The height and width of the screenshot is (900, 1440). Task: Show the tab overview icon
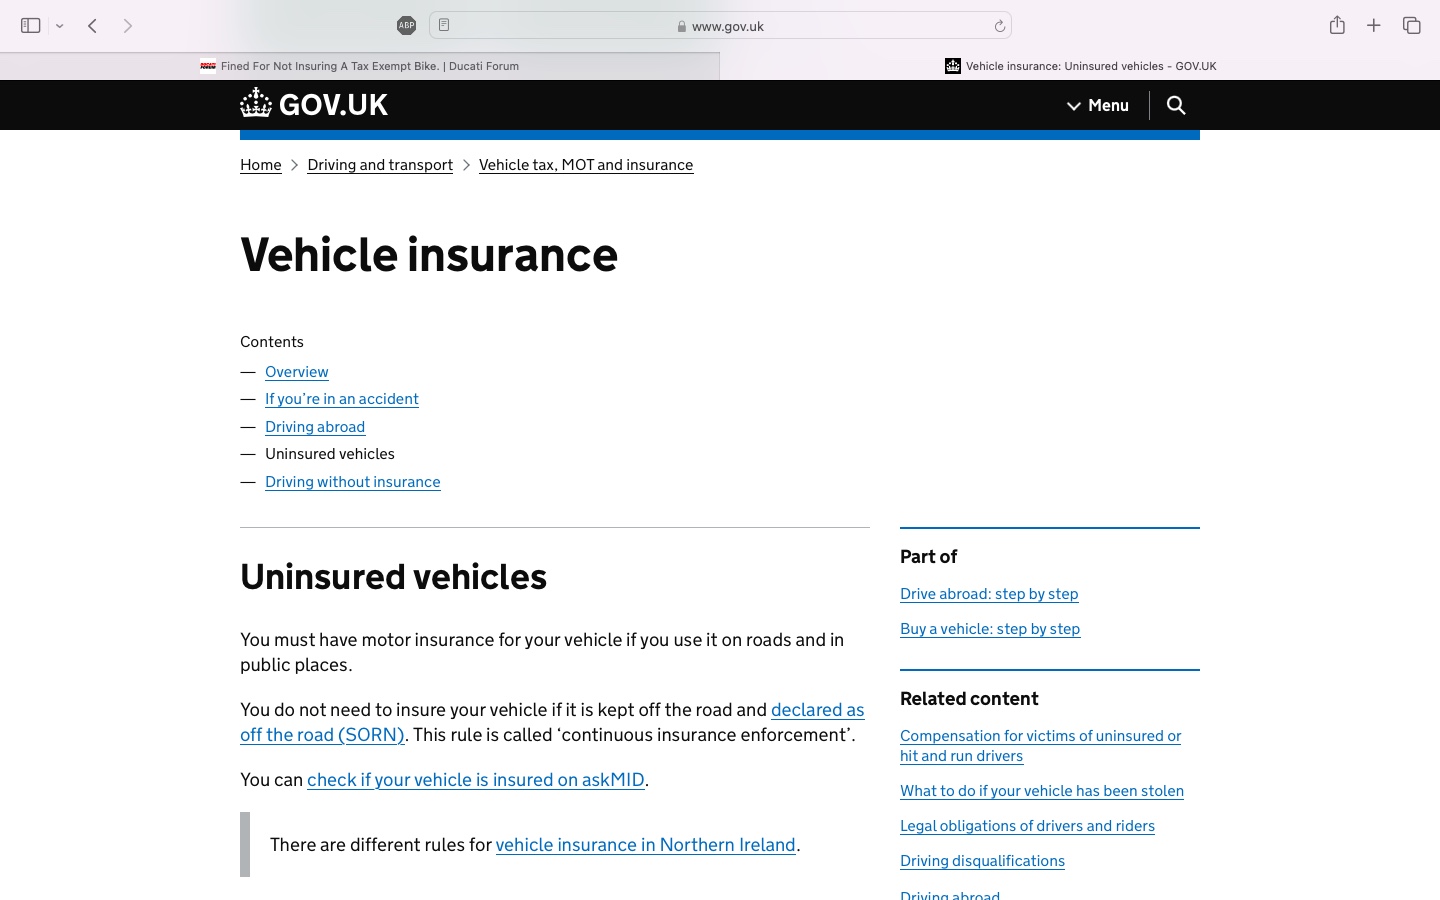tap(1411, 26)
